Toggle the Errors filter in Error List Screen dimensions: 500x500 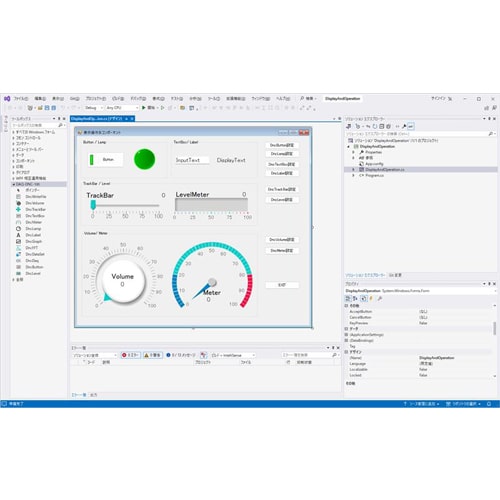pos(130,355)
